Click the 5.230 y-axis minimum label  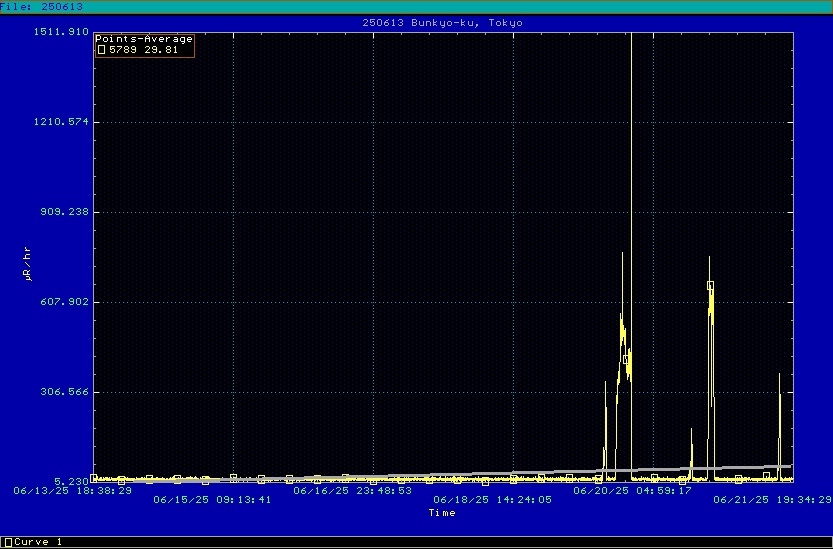tap(72, 481)
